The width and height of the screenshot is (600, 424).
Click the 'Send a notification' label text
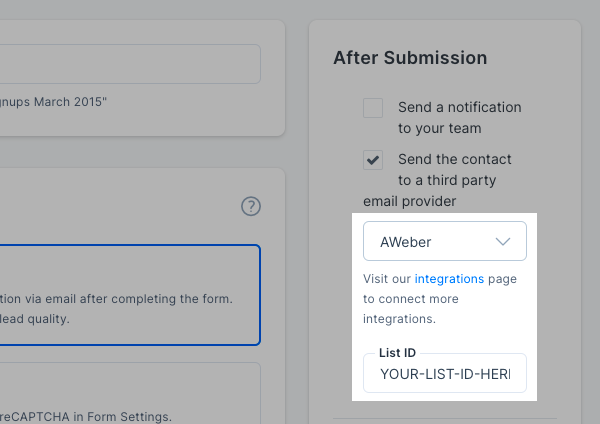click(x=459, y=107)
